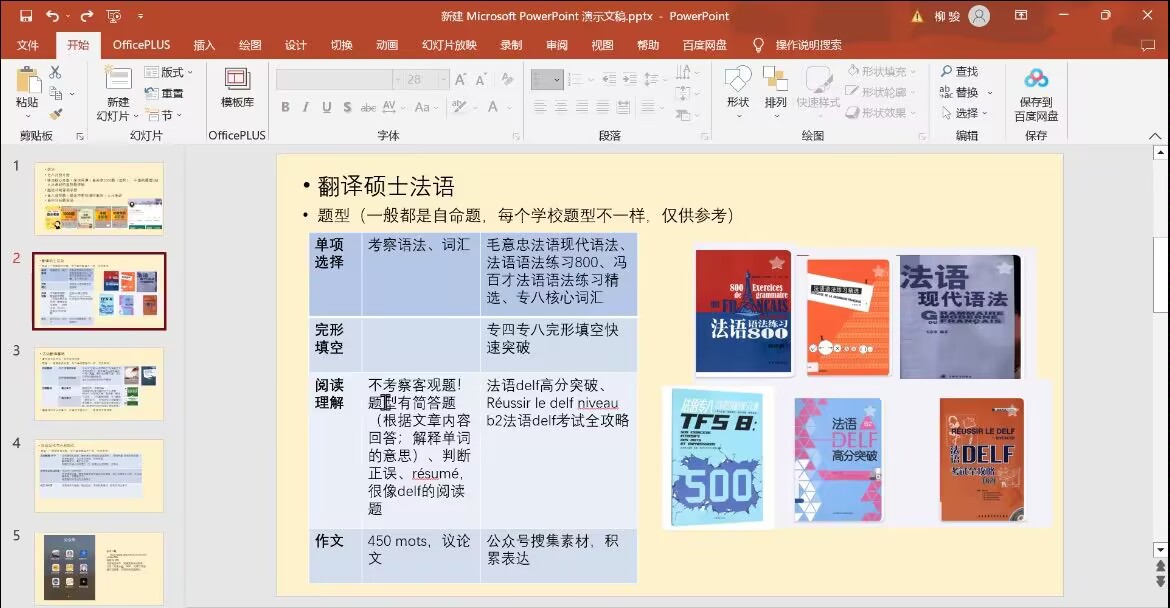Open the 模板库 template library
Screen dimensions: 1170x608
[237, 88]
